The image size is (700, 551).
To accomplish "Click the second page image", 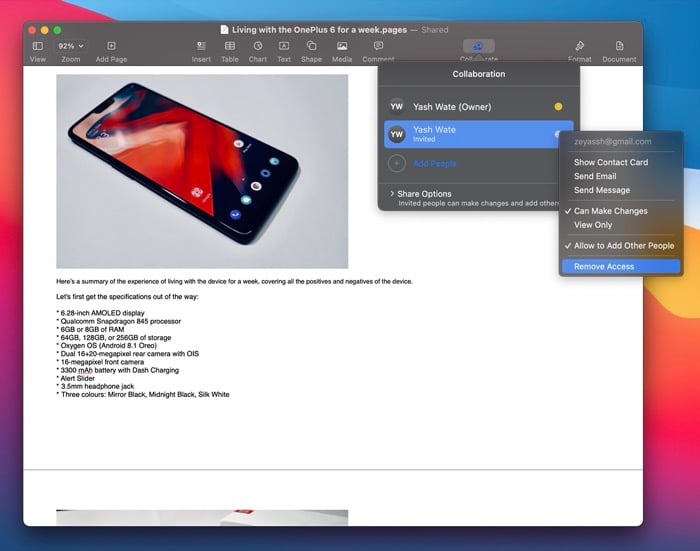I will (202, 518).
